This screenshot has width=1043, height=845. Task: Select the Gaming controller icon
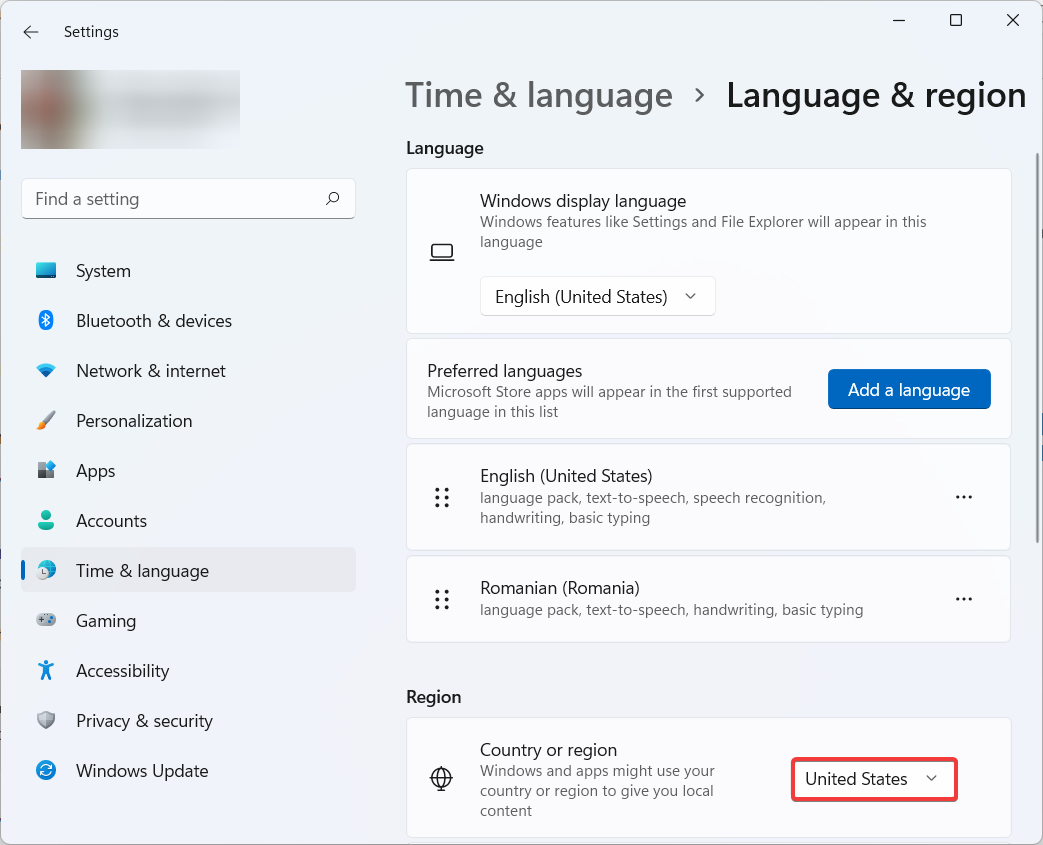pyautogui.click(x=46, y=621)
